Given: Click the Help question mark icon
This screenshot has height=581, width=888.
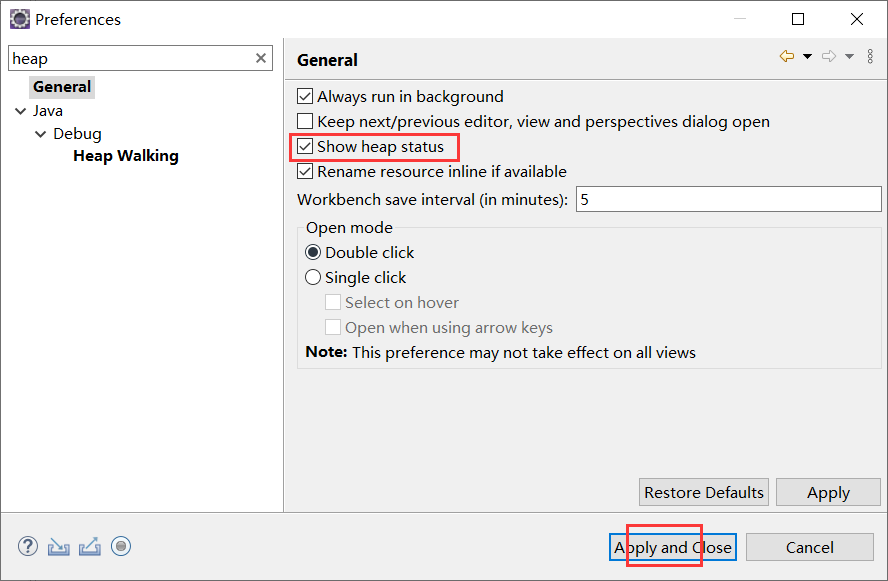Looking at the screenshot, I should click(28, 546).
